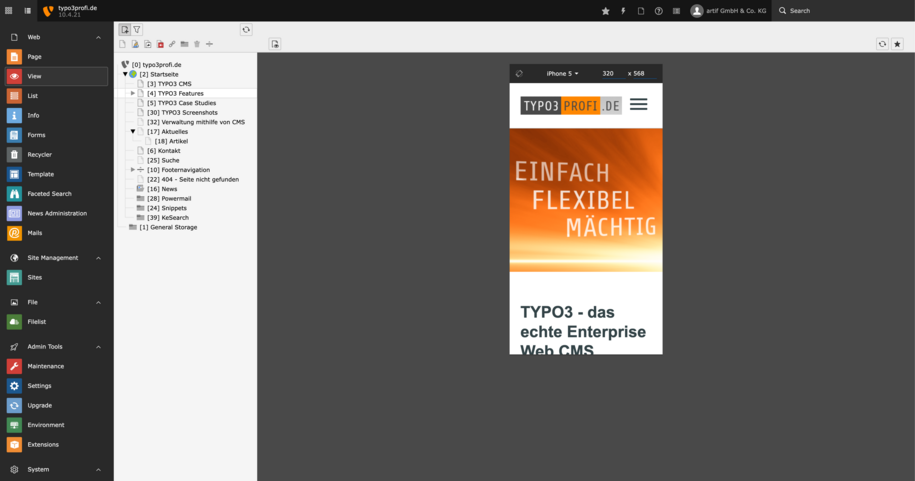Viewport: 915px width, 481px height.
Task: Open the Environment admin tool
Action: point(56,425)
